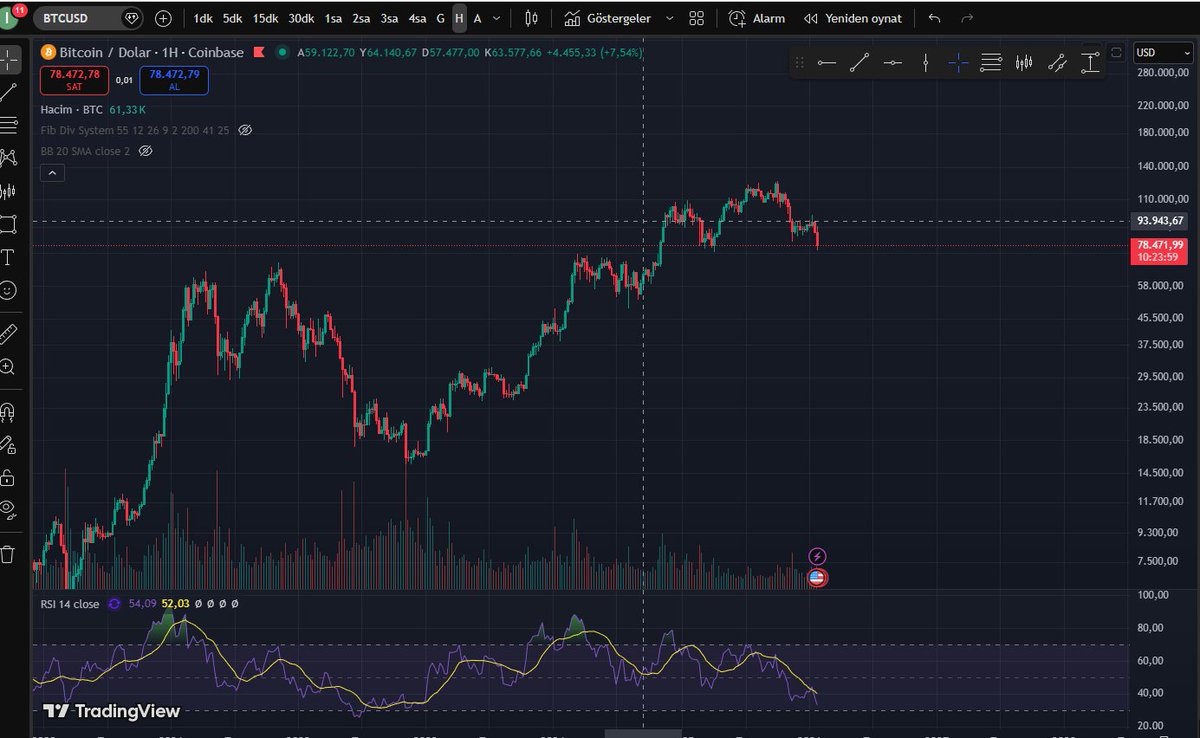Select the A monthly interval
1200x738 pixels.
(477, 18)
